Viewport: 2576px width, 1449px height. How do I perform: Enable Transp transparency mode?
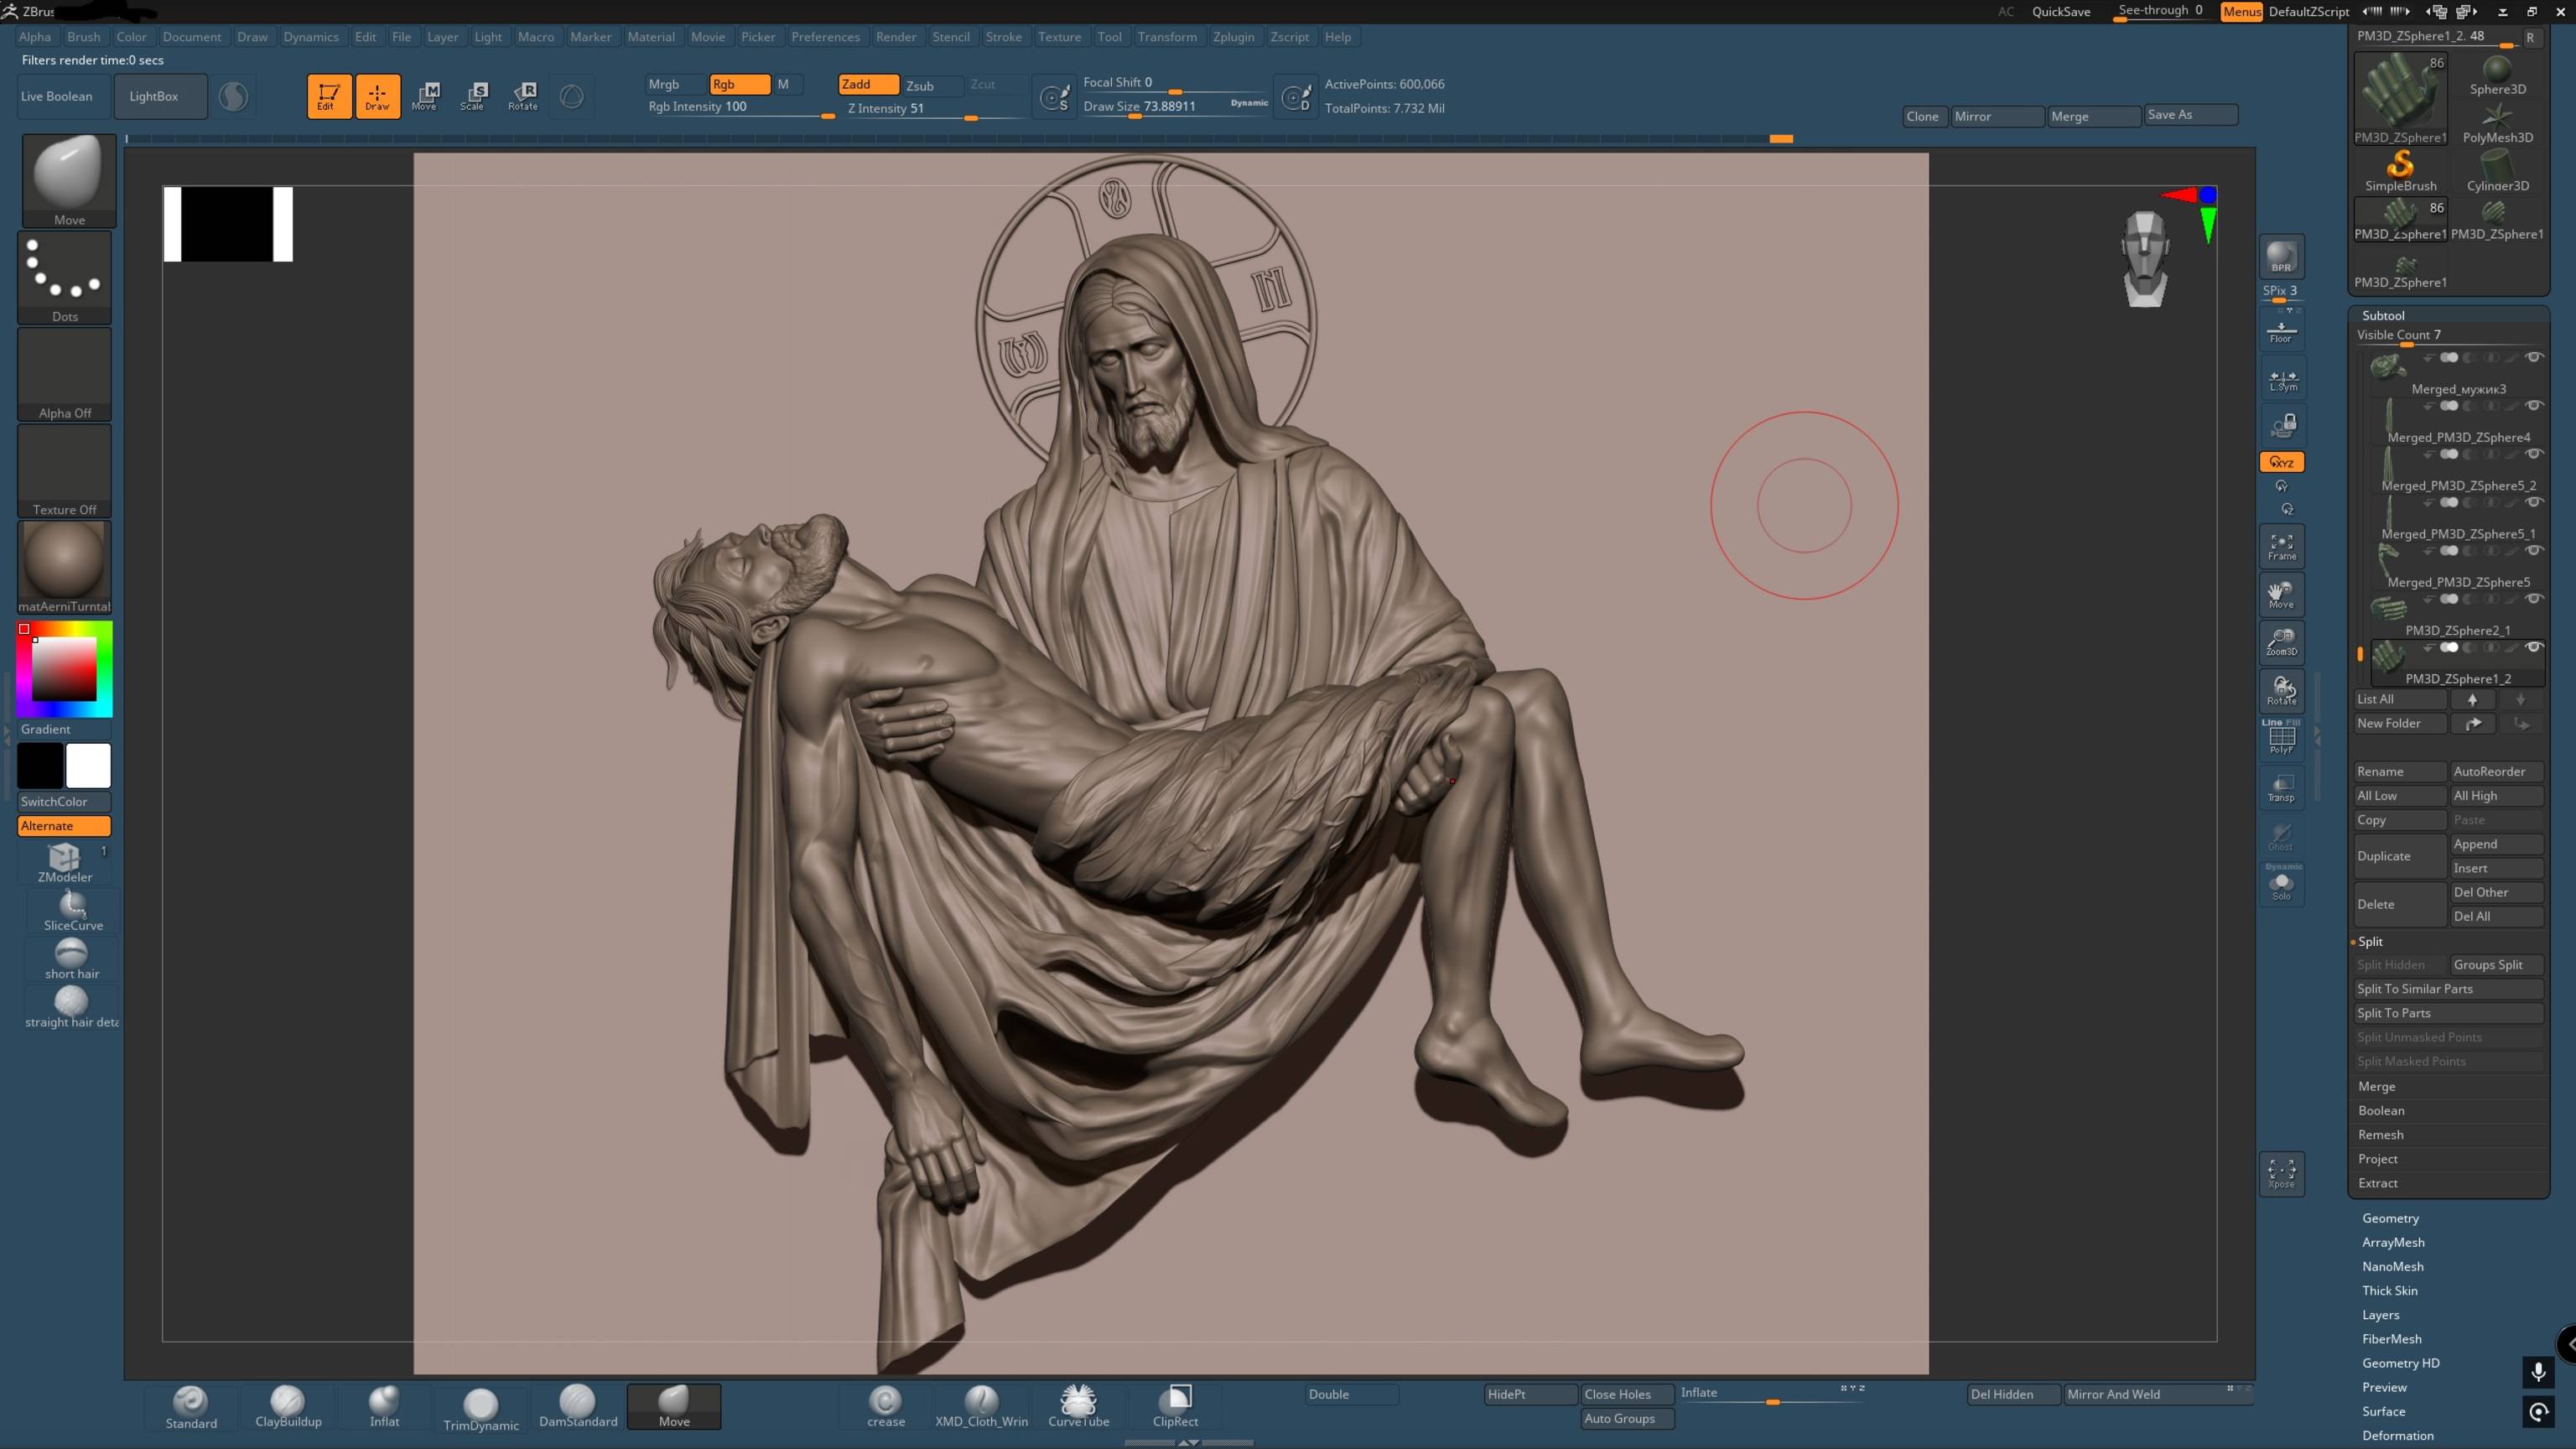click(2281, 788)
